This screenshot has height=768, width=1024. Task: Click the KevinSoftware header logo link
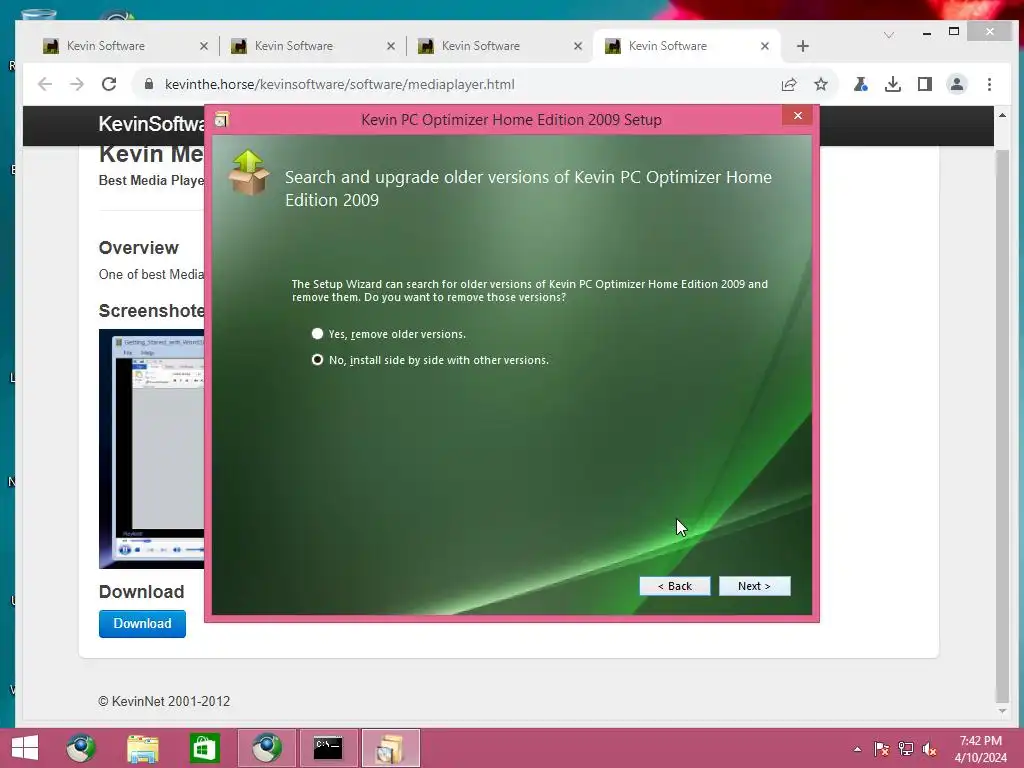pos(152,123)
